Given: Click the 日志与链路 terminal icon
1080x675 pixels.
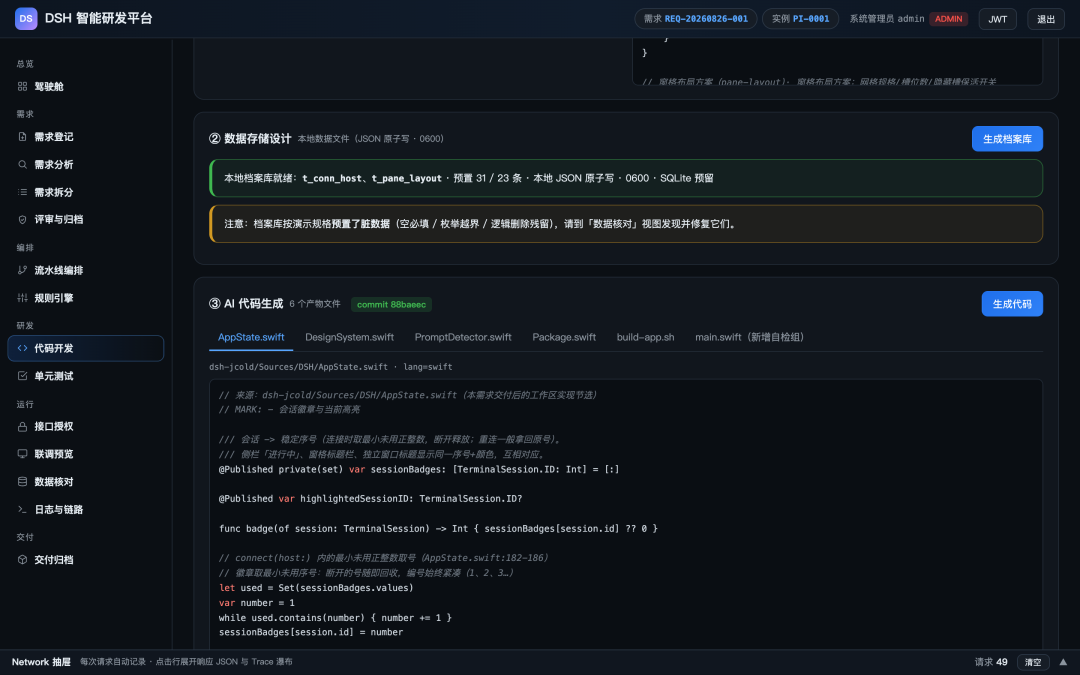Looking at the screenshot, I should point(22,510).
